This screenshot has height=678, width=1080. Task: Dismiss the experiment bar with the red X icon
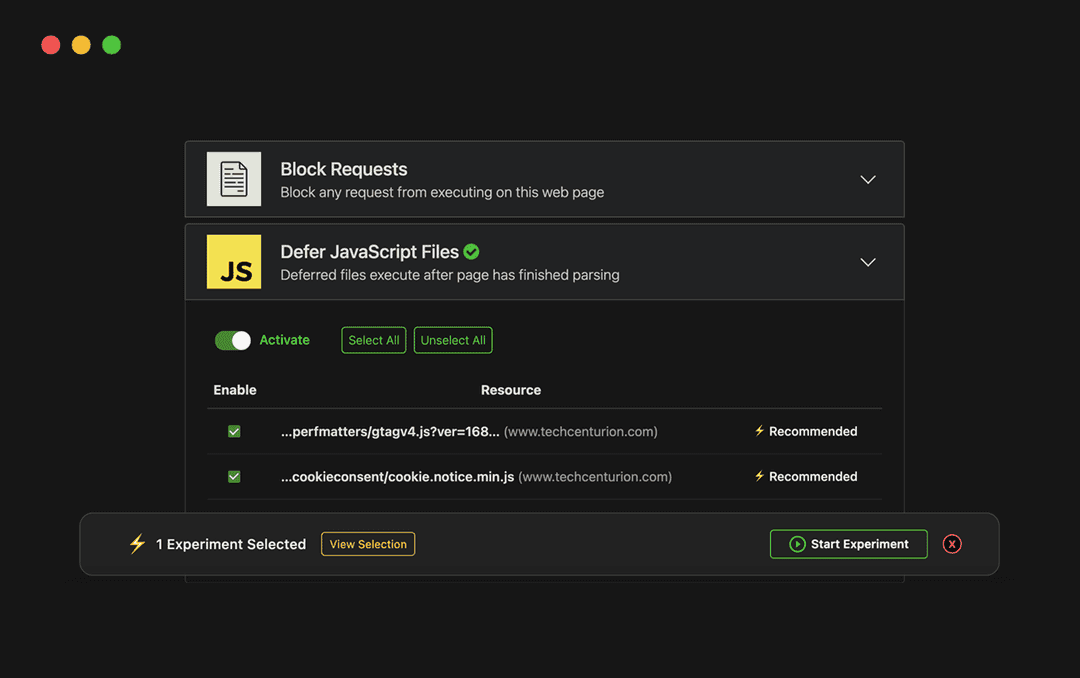pos(951,544)
